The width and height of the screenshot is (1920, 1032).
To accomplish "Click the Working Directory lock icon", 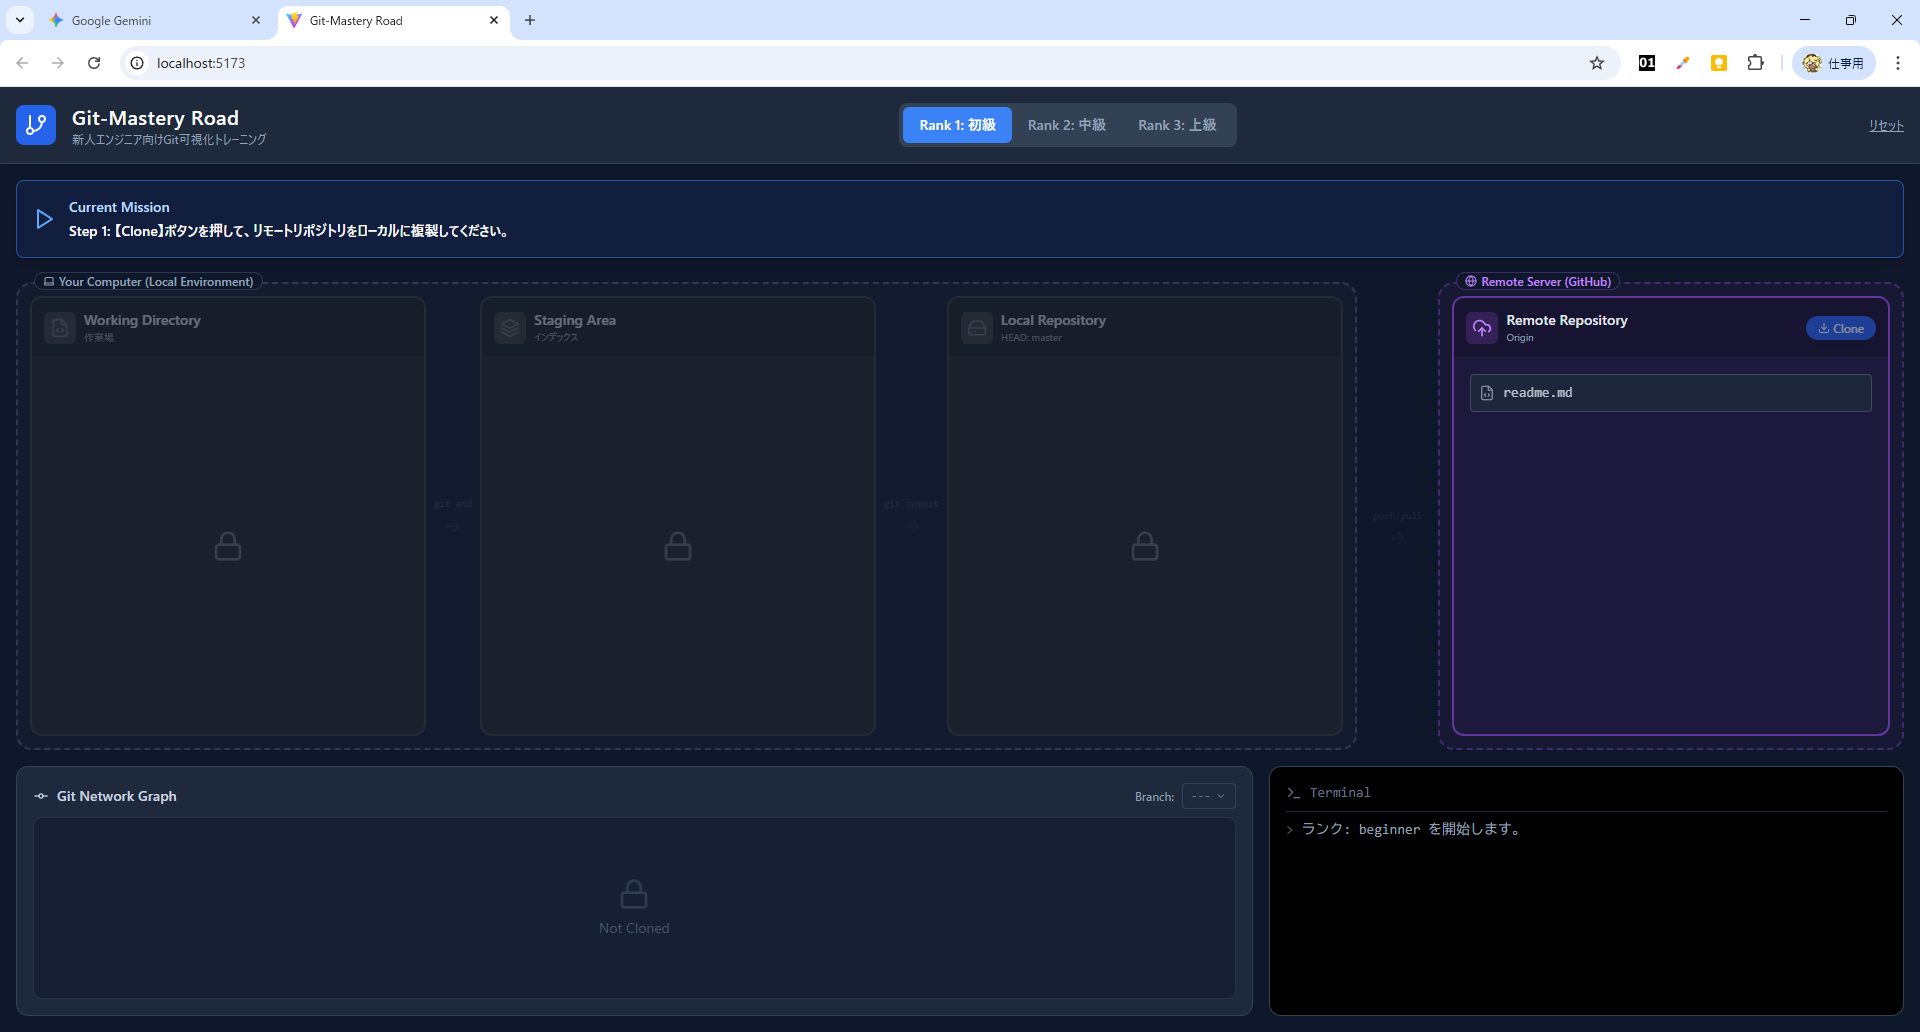I will point(228,546).
